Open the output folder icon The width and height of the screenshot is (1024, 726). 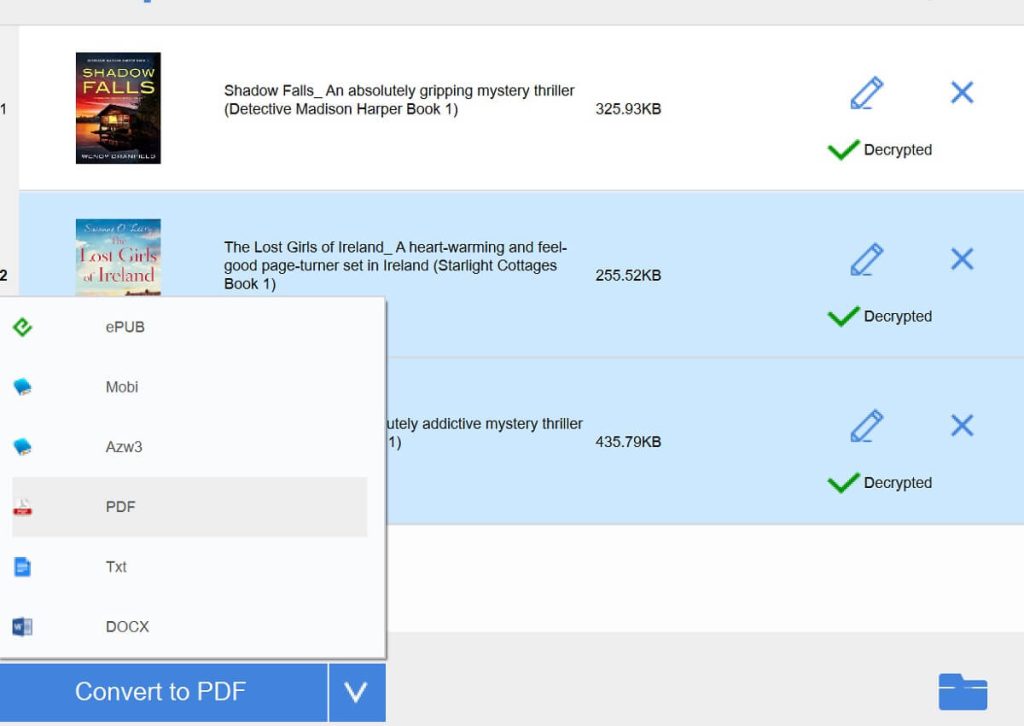click(963, 690)
